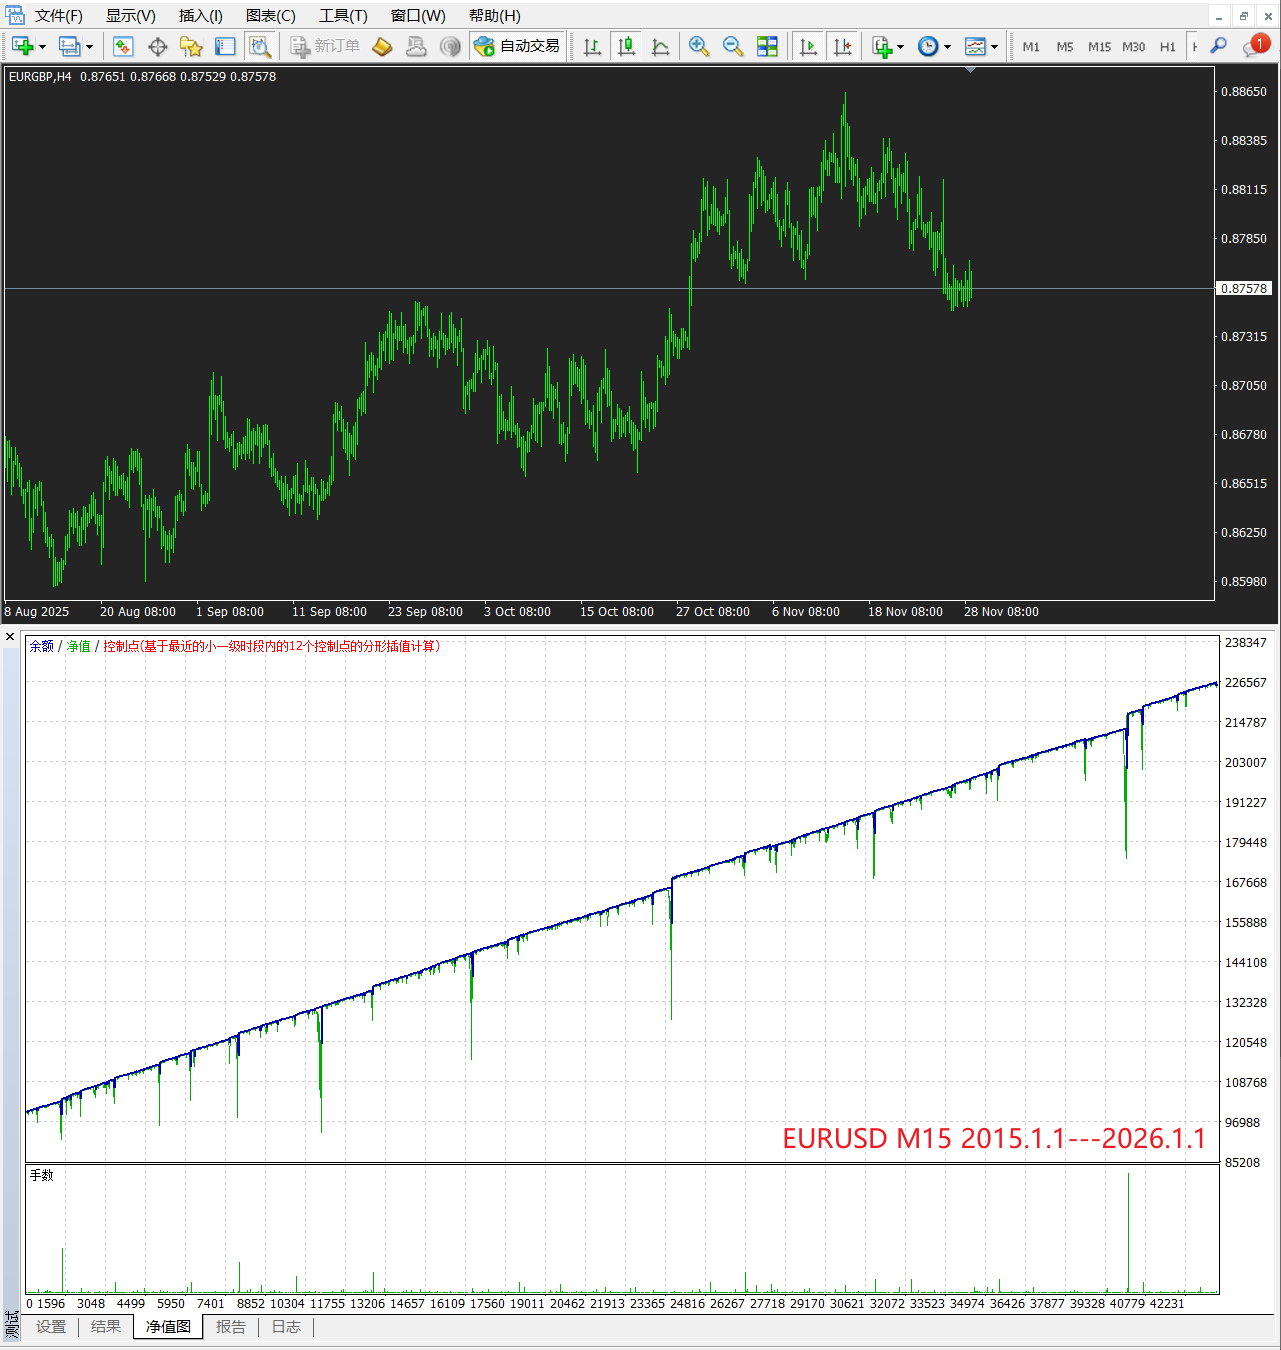Click the Zoom In magnifier icon

[x=699, y=47]
